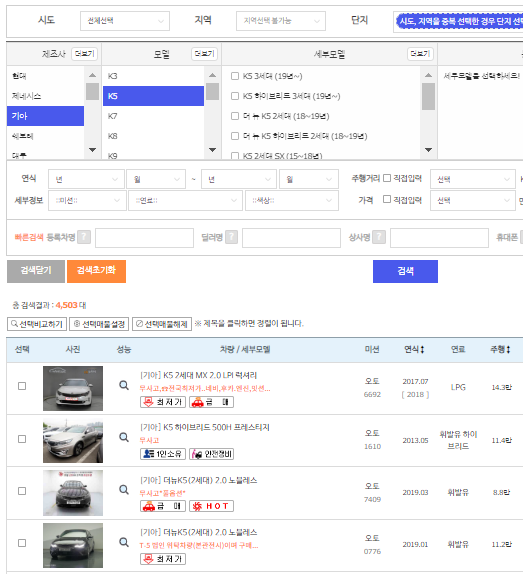Select 2019.03 더뉴K5 노블레스 row checkbox

[x=22, y=491]
